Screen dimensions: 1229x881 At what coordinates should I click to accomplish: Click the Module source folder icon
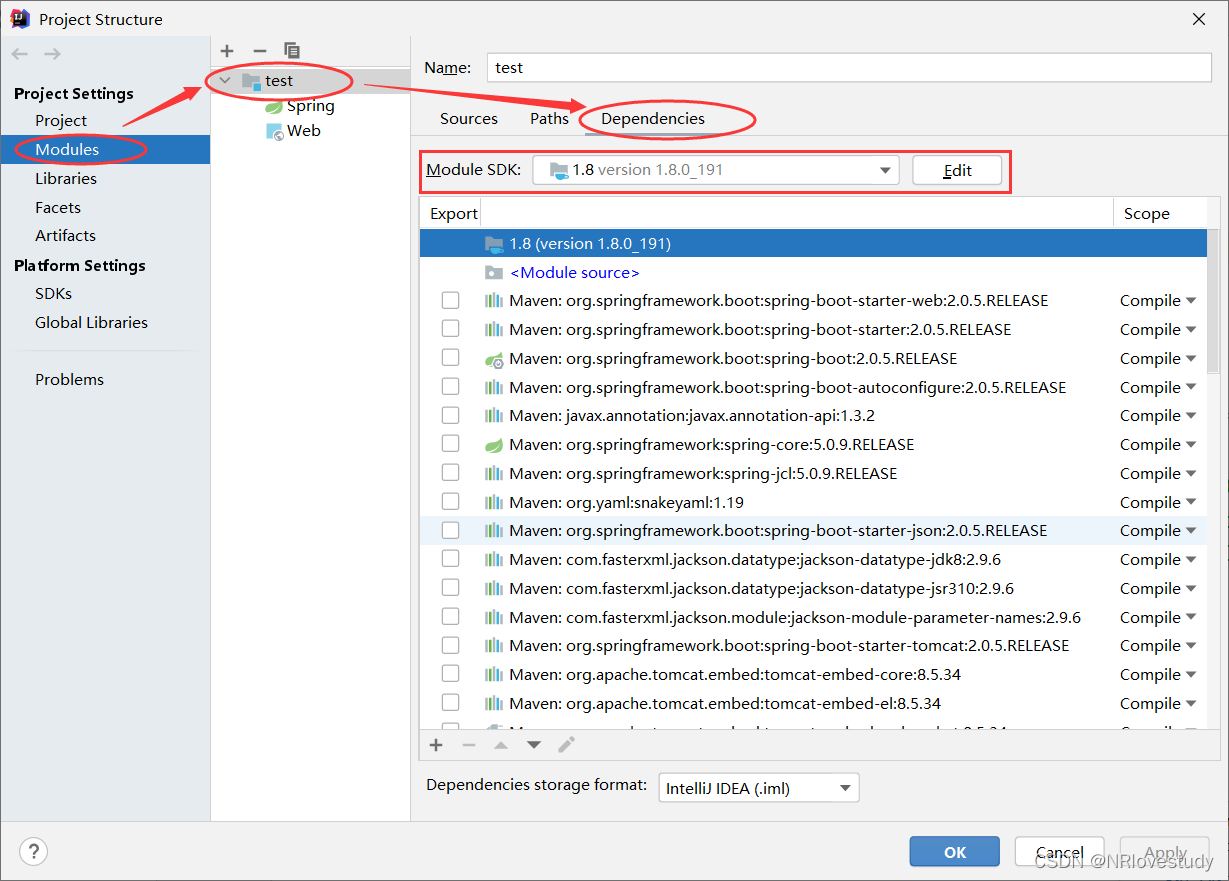494,272
